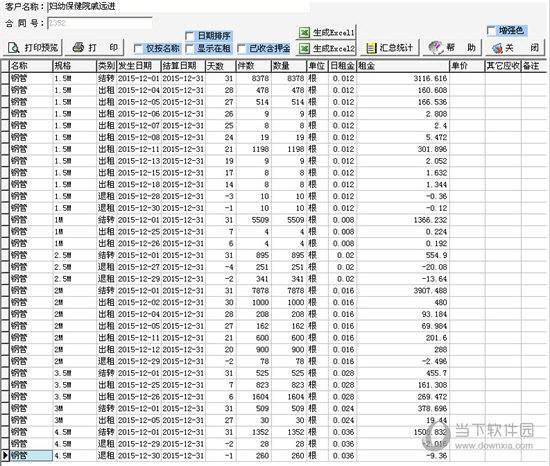Click the 关闭 close icon
Image resolution: width=550 pixels, height=466 pixels.
pyautogui.click(x=497, y=48)
